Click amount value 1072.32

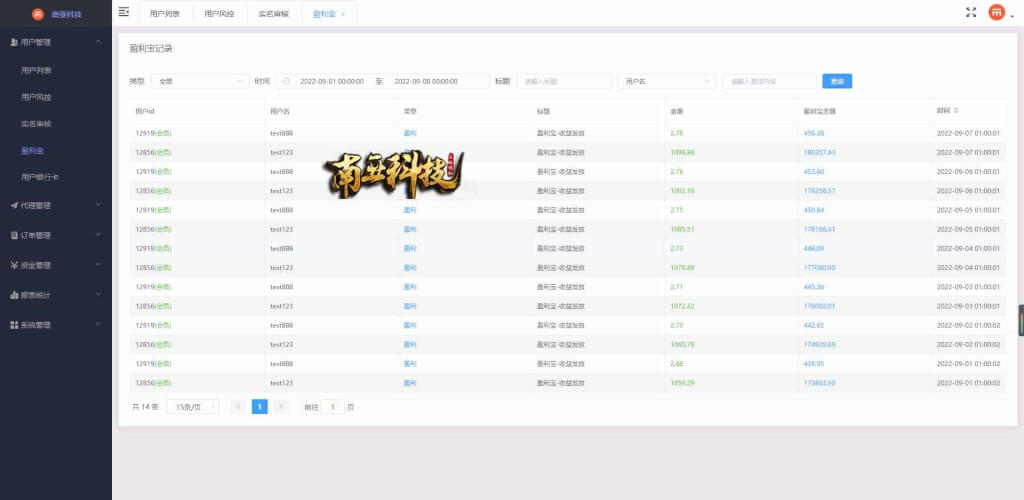click(x=682, y=306)
